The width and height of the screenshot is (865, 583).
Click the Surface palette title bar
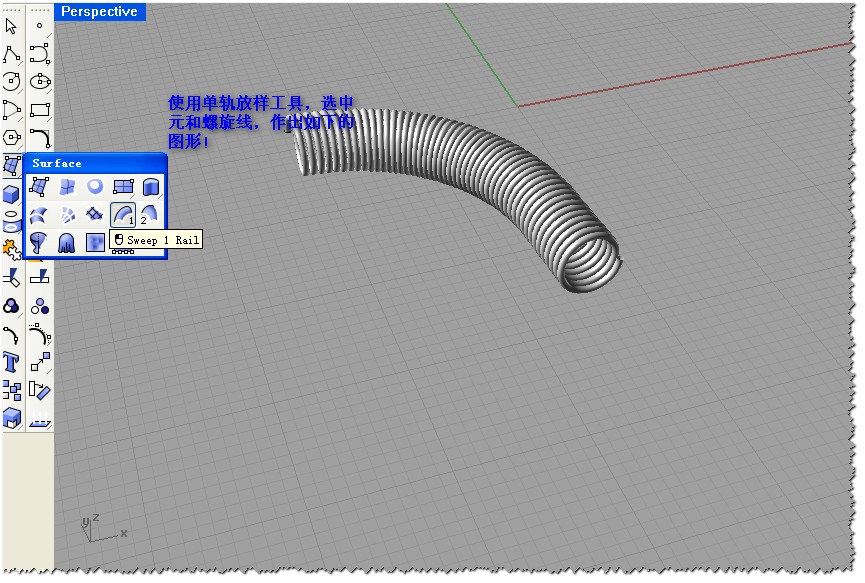95,163
